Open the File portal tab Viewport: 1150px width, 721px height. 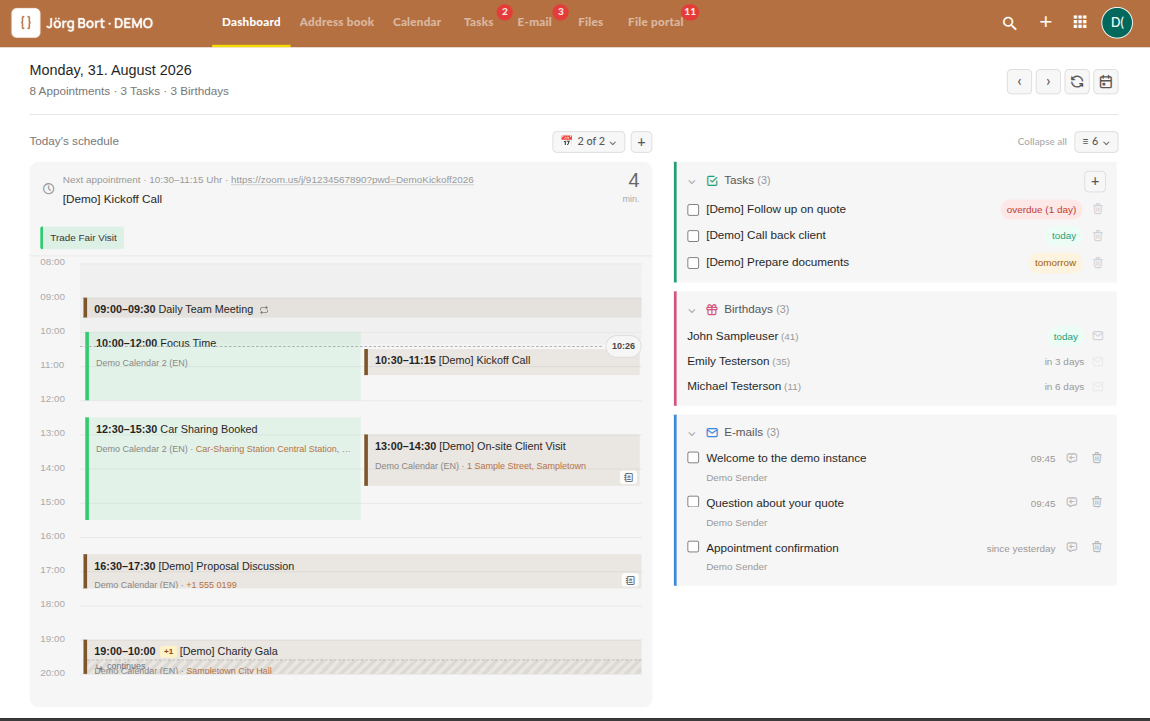[x=655, y=22]
